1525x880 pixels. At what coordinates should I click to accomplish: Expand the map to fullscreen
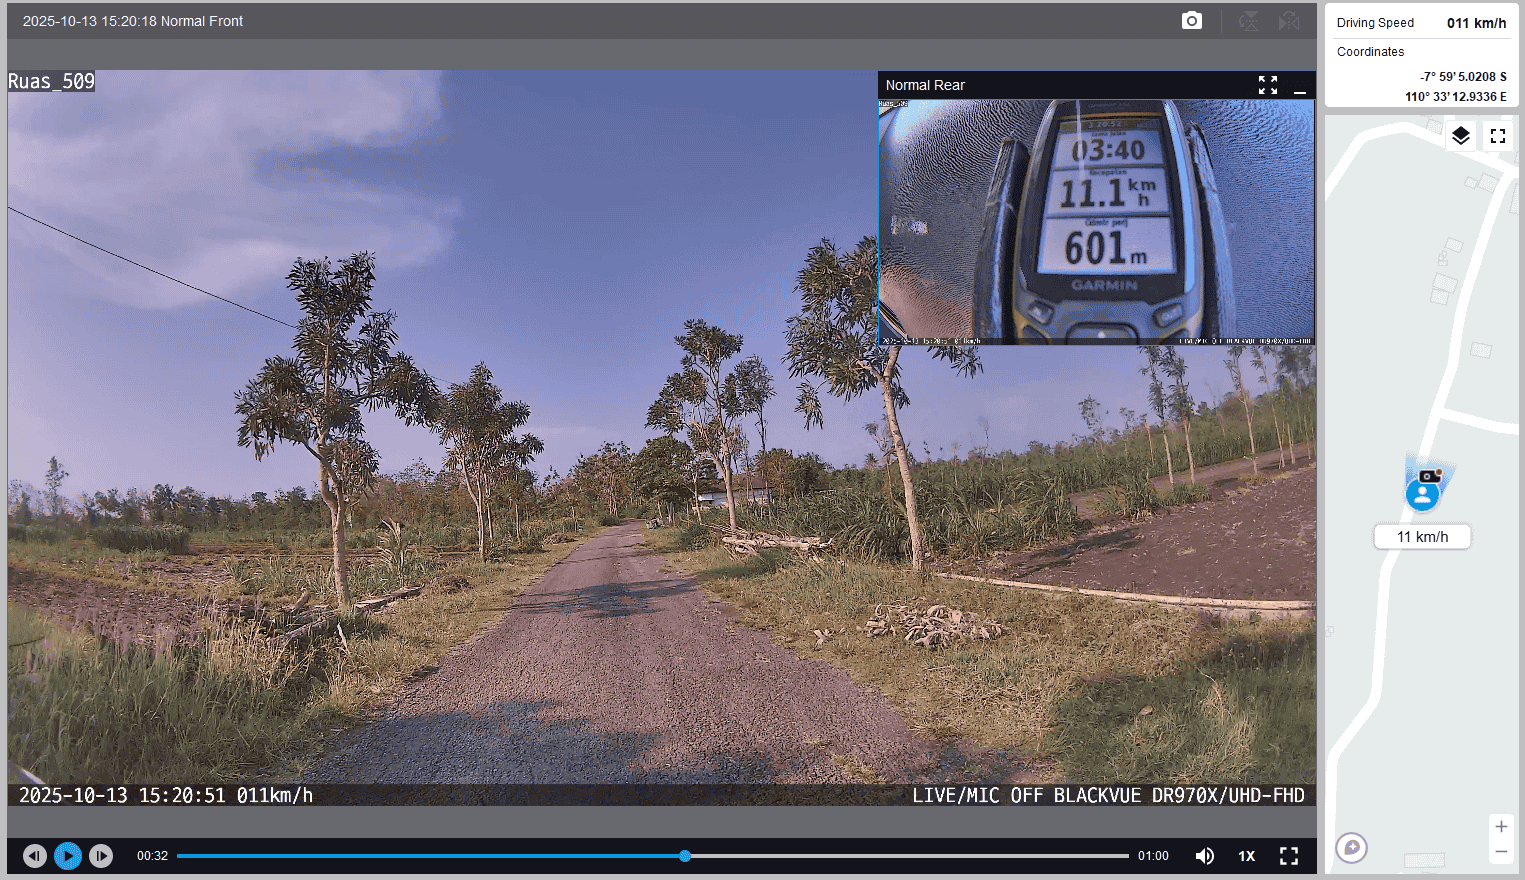tap(1498, 136)
